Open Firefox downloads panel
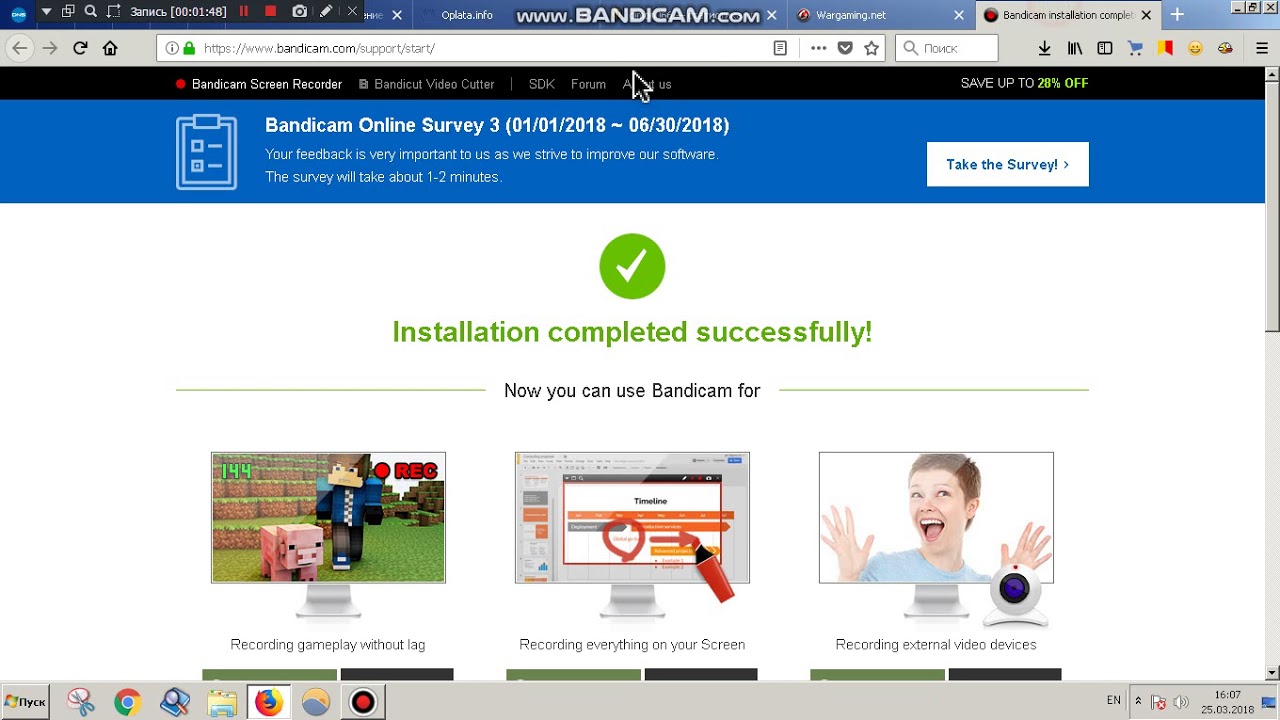1280x720 pixels. 1044,48
